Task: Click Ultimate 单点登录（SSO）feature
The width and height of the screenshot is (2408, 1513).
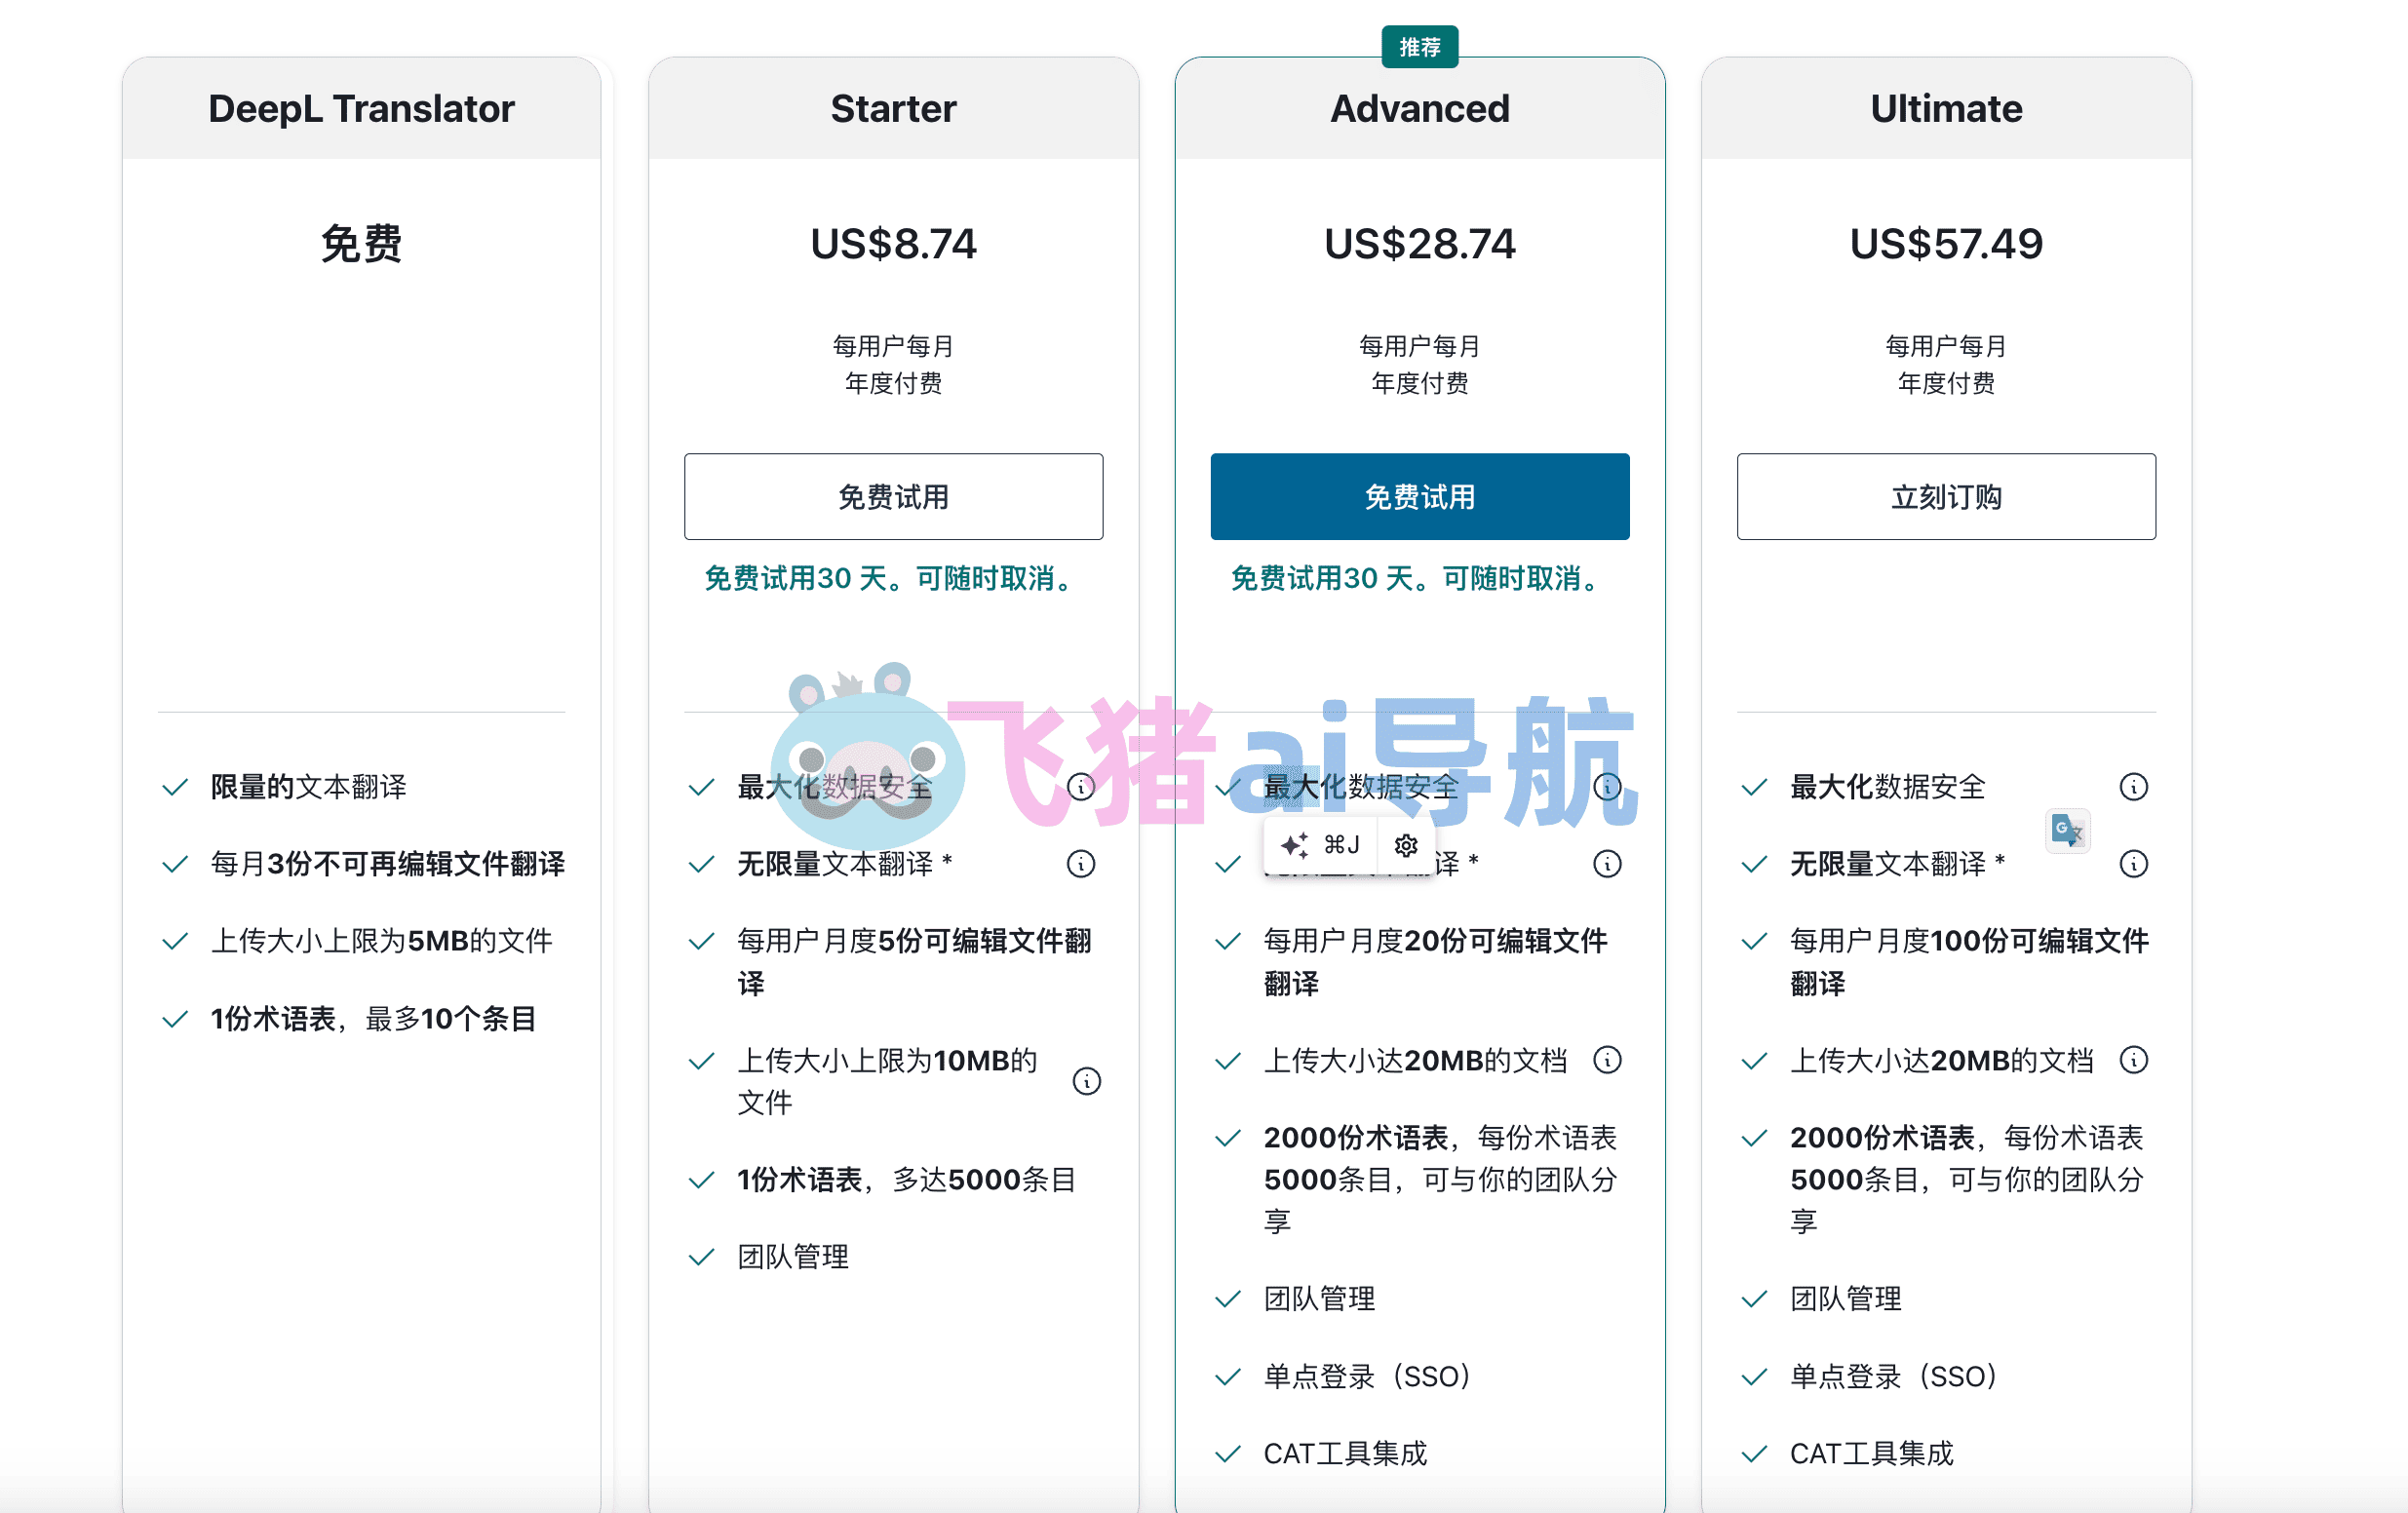Action: pyautogui.click(x=1893, y=1377)
